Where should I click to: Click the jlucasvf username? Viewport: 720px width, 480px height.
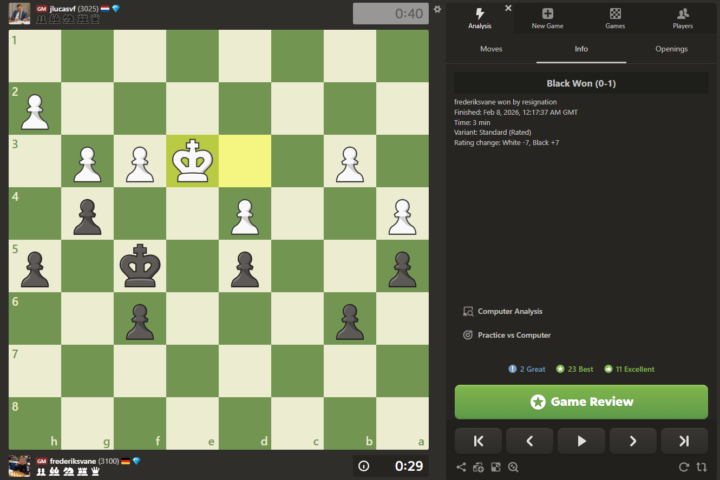62,8
